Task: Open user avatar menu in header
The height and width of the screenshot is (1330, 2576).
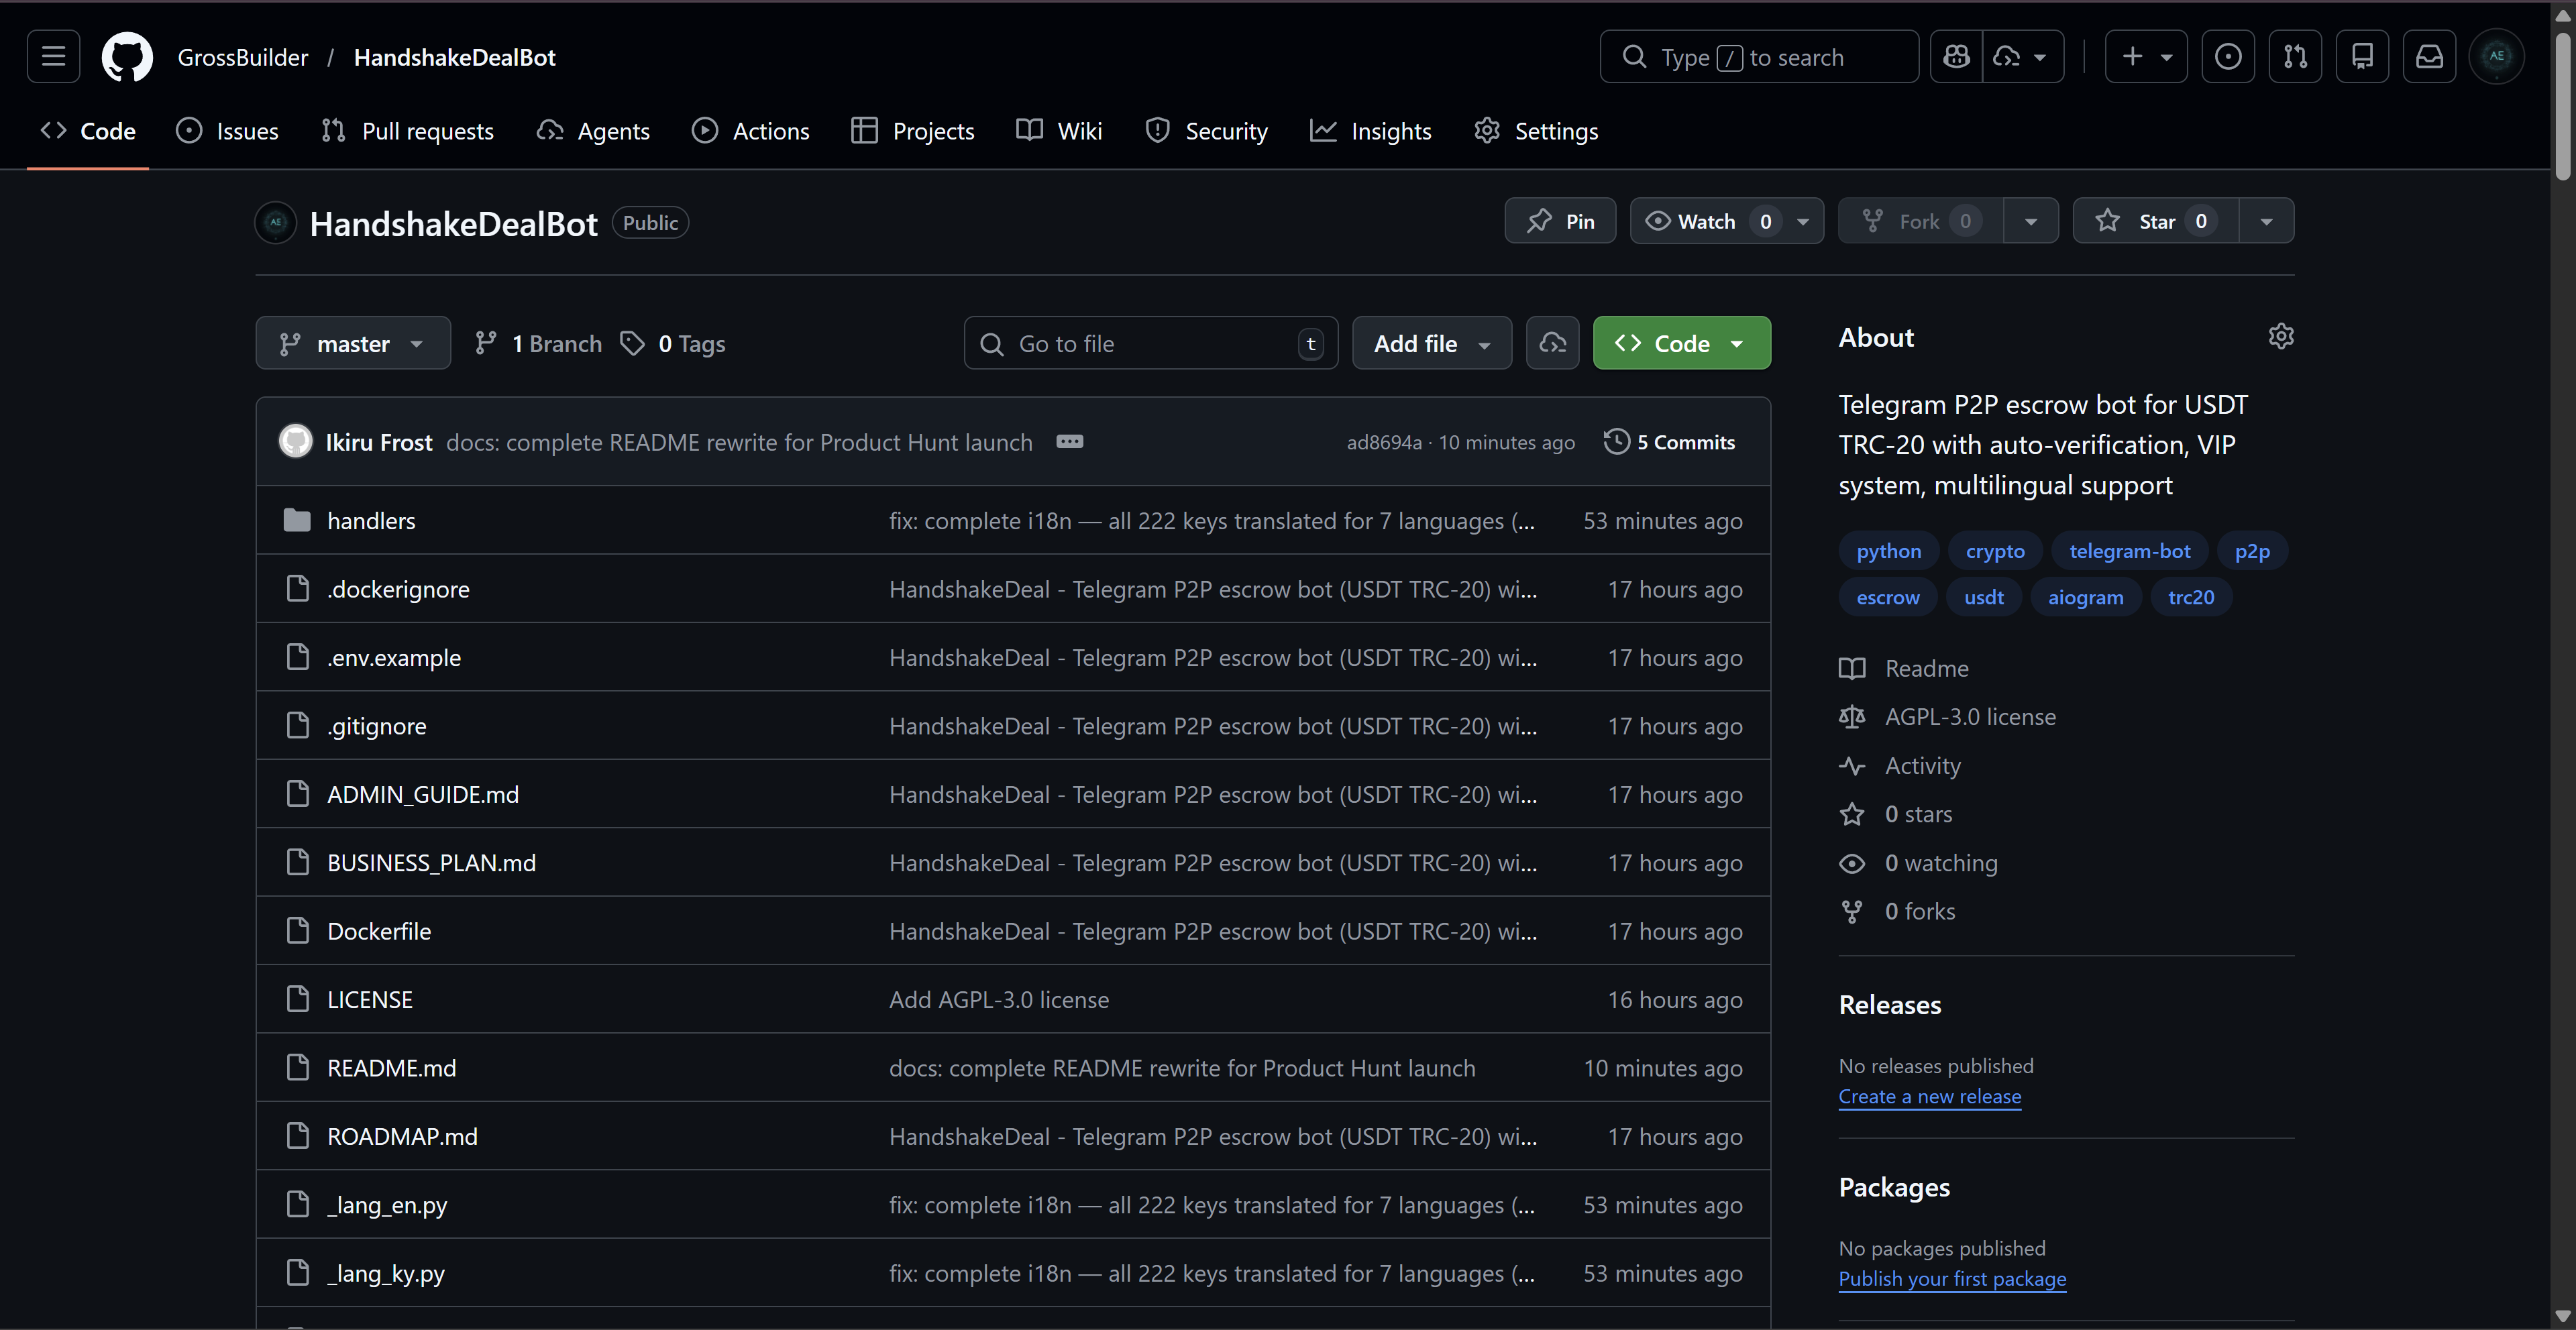Action: [x=2496, y=56]
